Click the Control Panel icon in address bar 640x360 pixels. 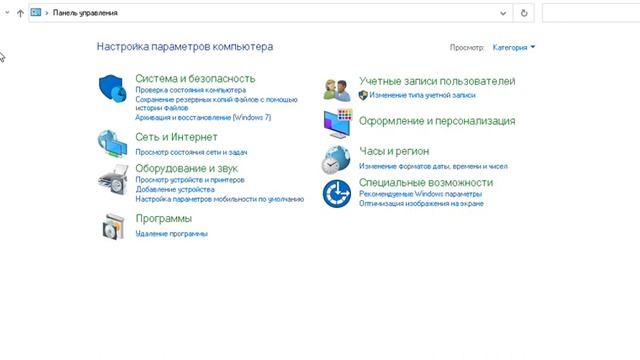36,13
